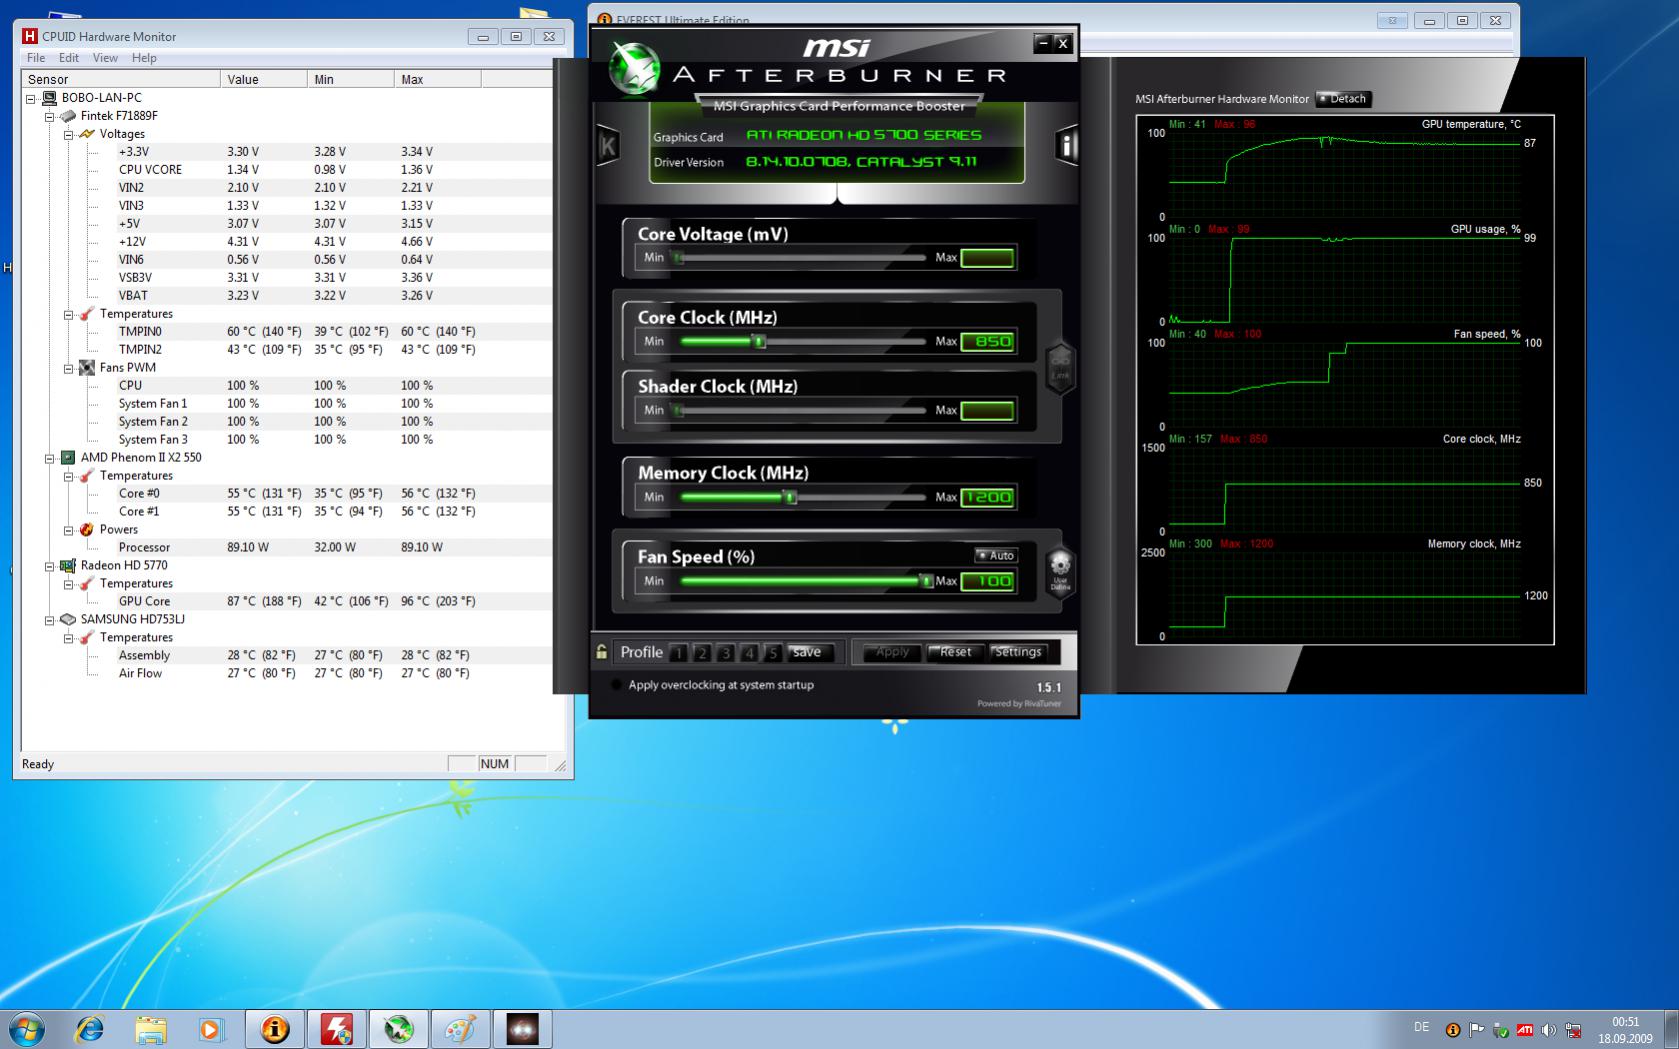
Task: Click the MSI Afterburner jet logo
Action: point(634,68)
